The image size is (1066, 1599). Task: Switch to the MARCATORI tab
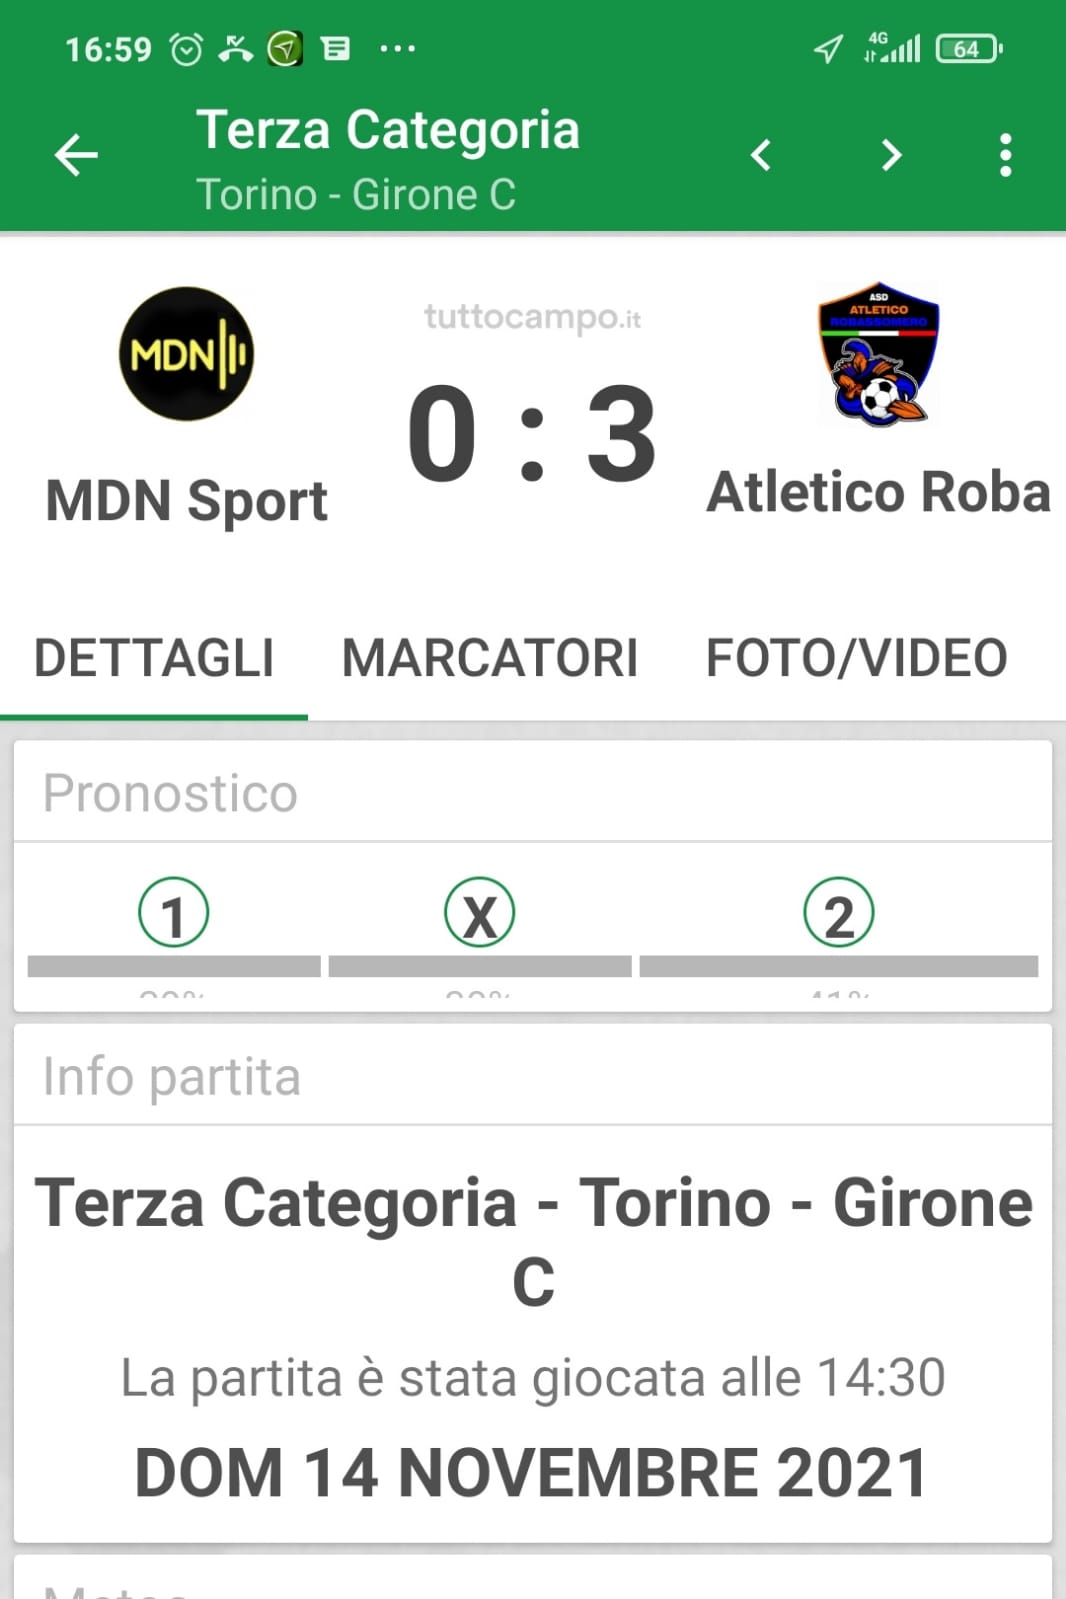[x=490, y=658]
